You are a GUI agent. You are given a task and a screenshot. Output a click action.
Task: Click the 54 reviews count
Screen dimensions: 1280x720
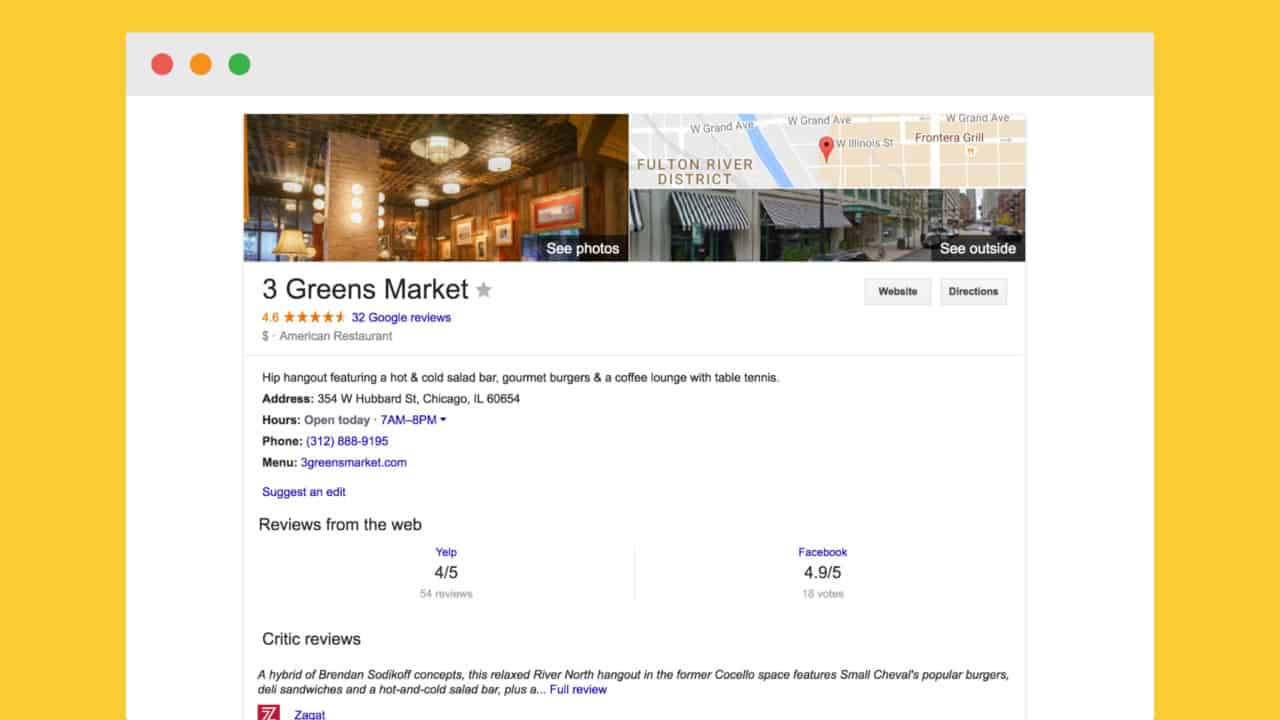(446, 594)
